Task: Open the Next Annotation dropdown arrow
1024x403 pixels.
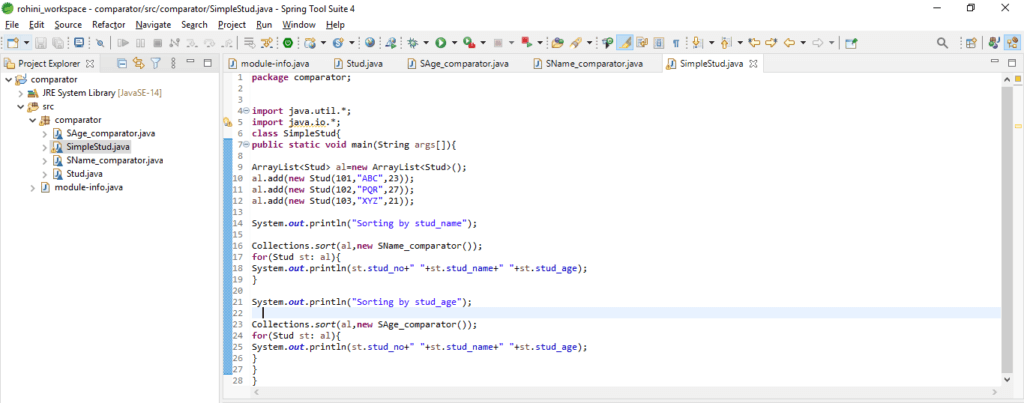Action: 711,43
